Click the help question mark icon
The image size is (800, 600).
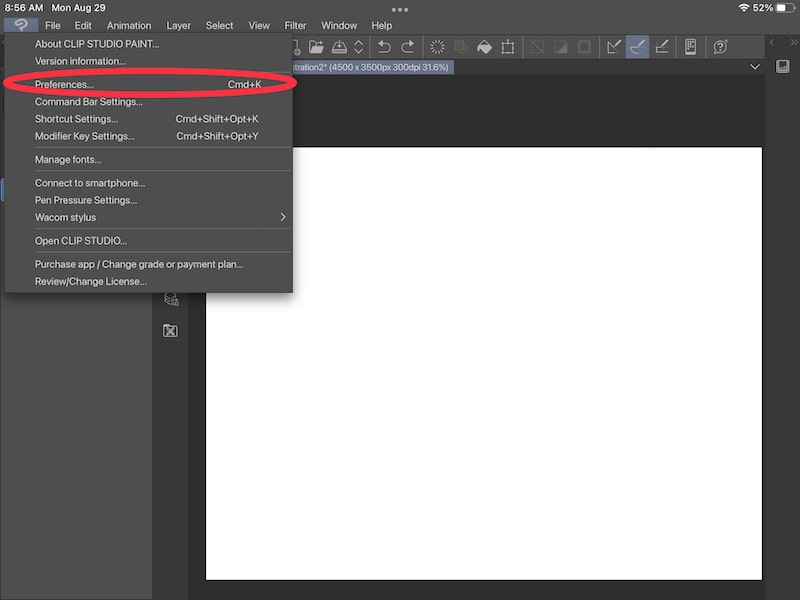point(719,46)
